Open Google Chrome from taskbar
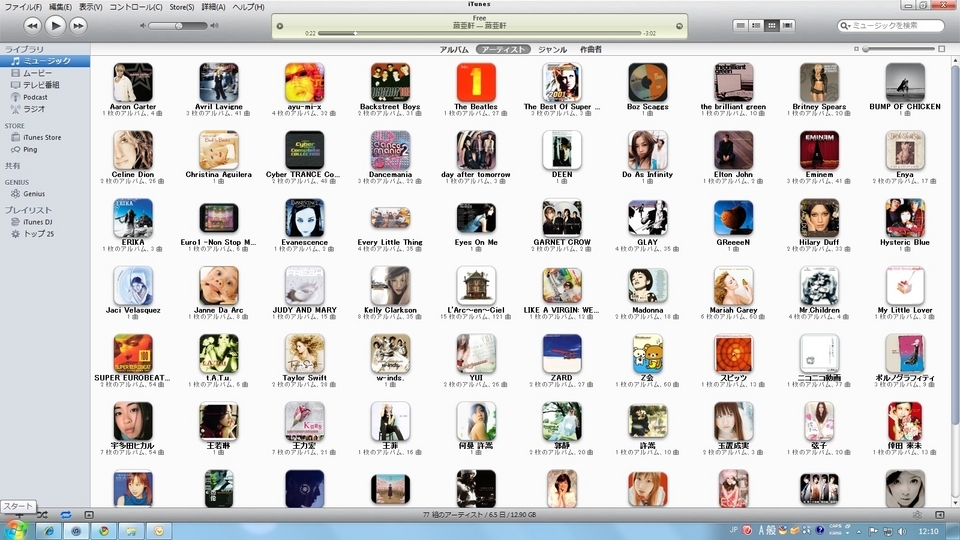Image resolution: width=960 pixels, height=540 pixels. [103, 531]
